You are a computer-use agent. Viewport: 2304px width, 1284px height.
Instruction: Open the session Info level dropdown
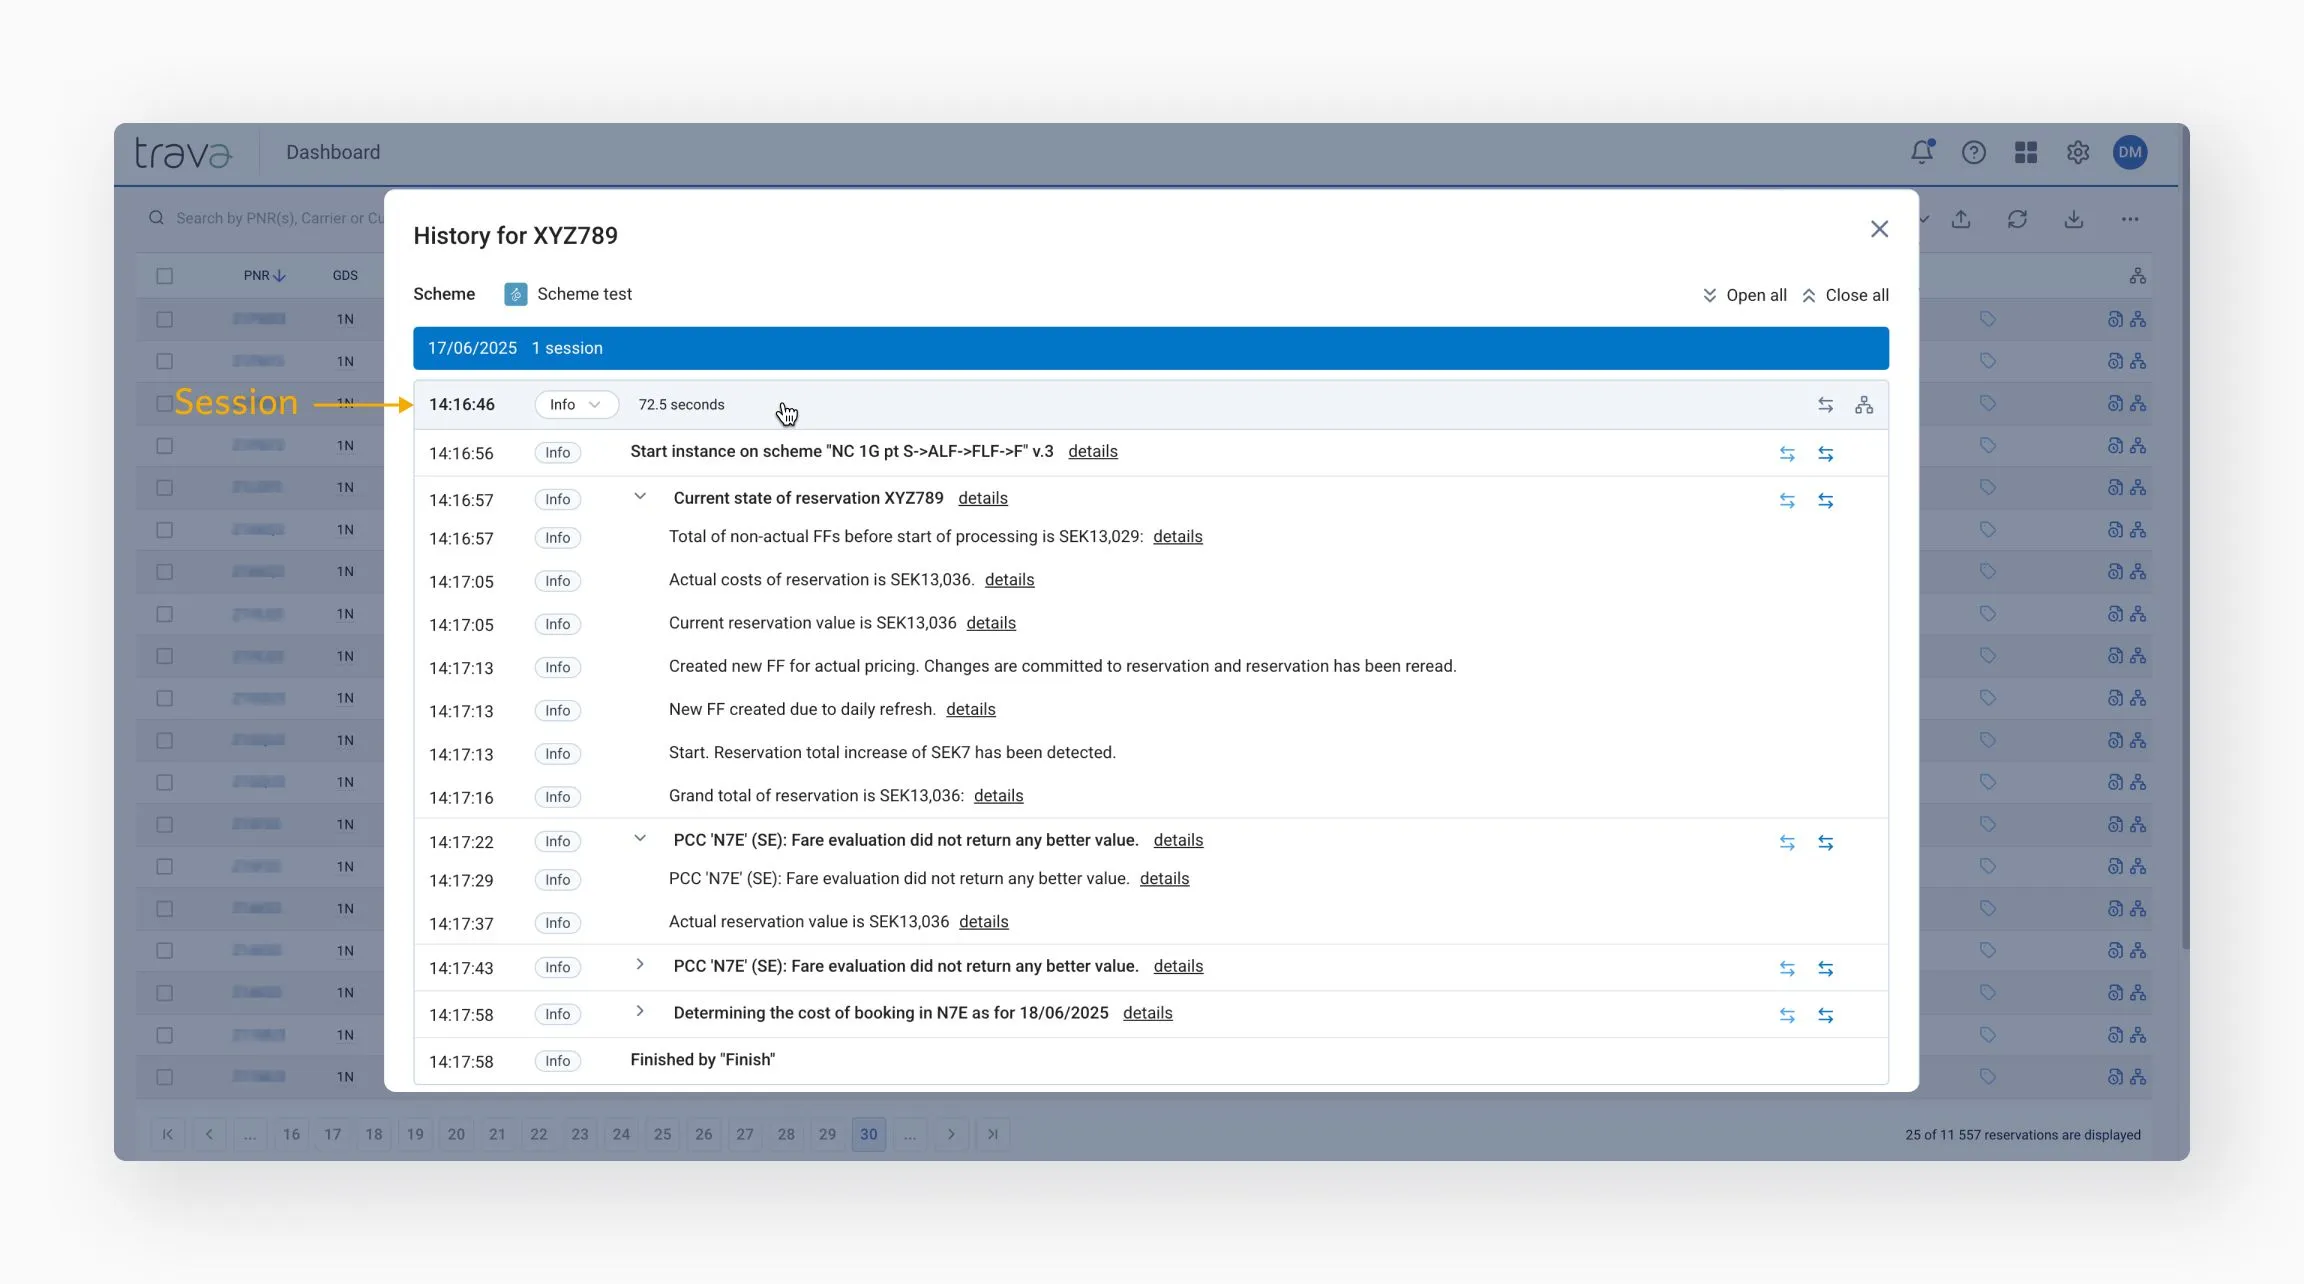click(575, 405)
